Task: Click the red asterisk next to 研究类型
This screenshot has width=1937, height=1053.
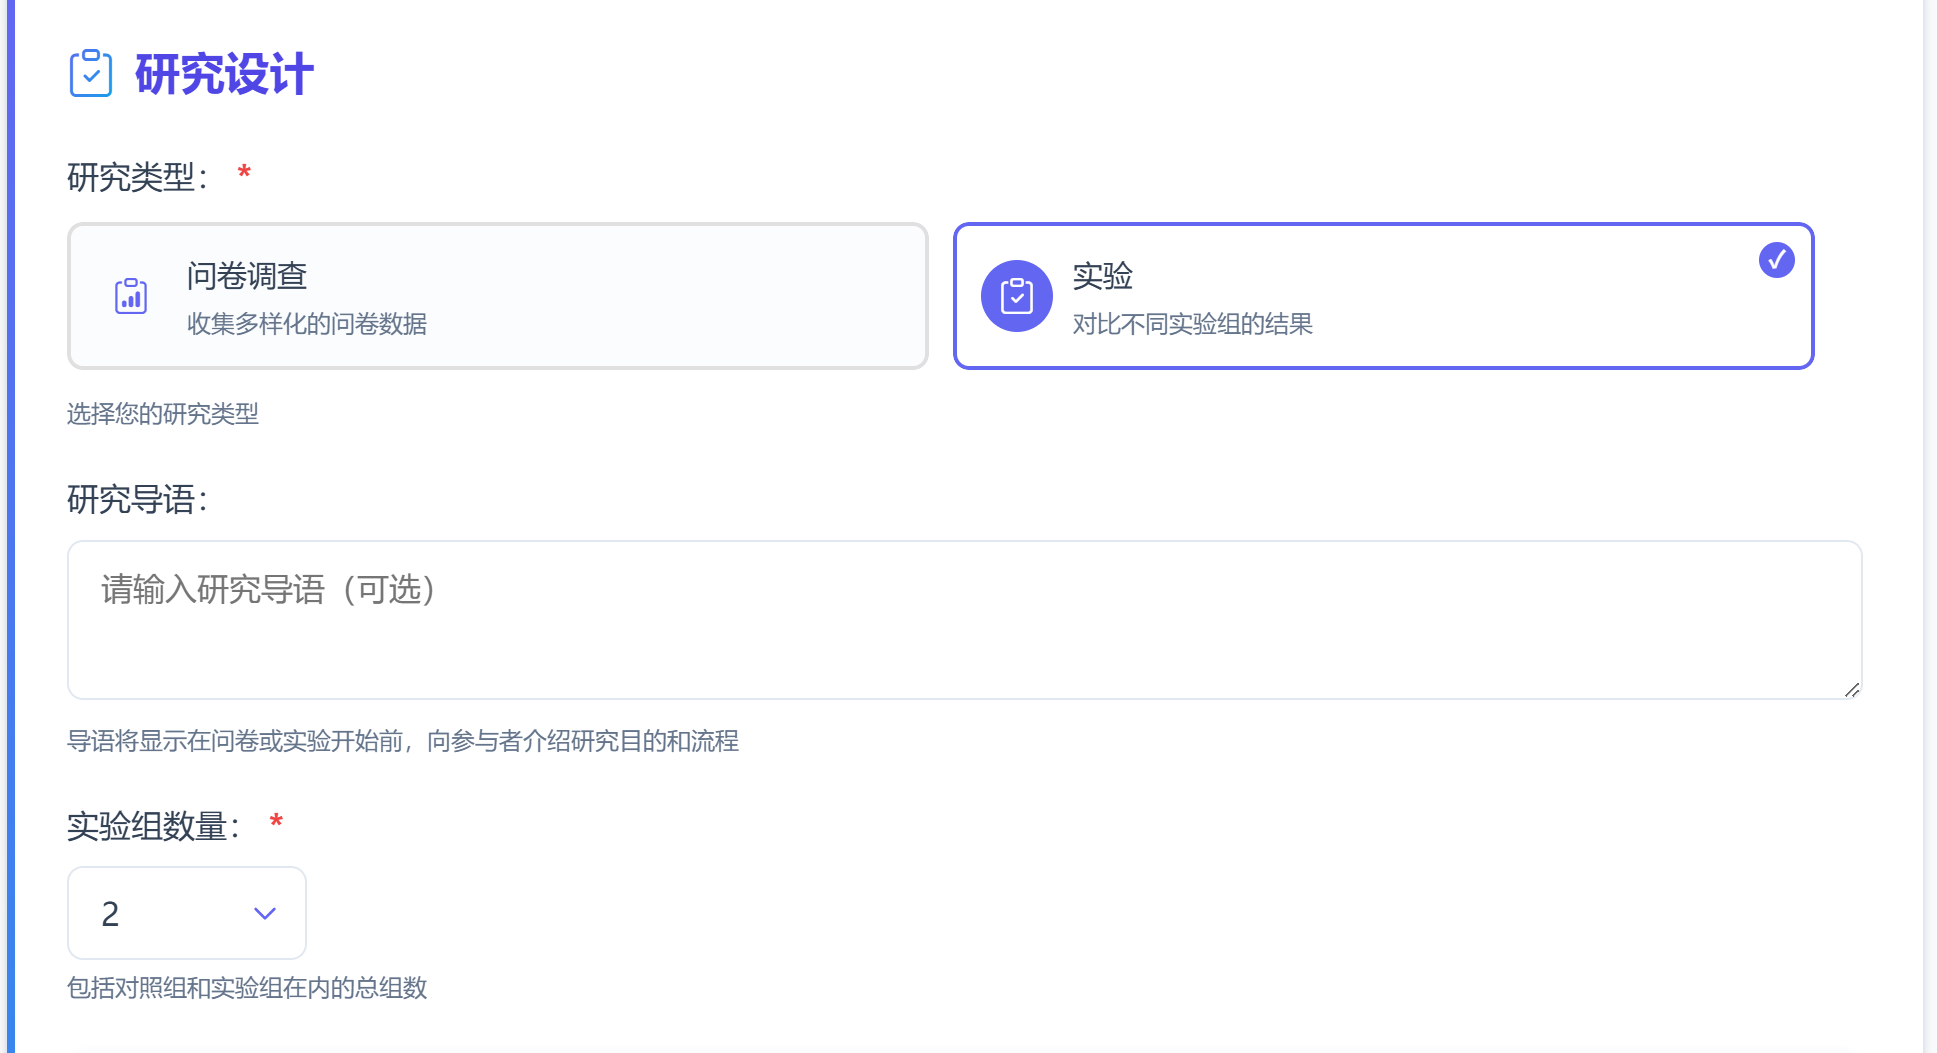Action: click(243, 173)
